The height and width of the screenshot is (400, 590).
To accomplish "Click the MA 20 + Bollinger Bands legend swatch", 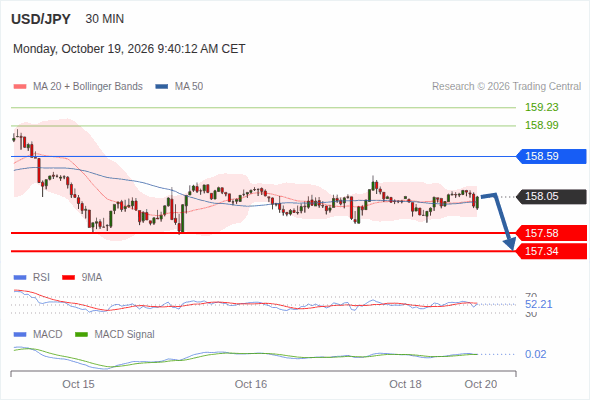I will click(20, 87).
